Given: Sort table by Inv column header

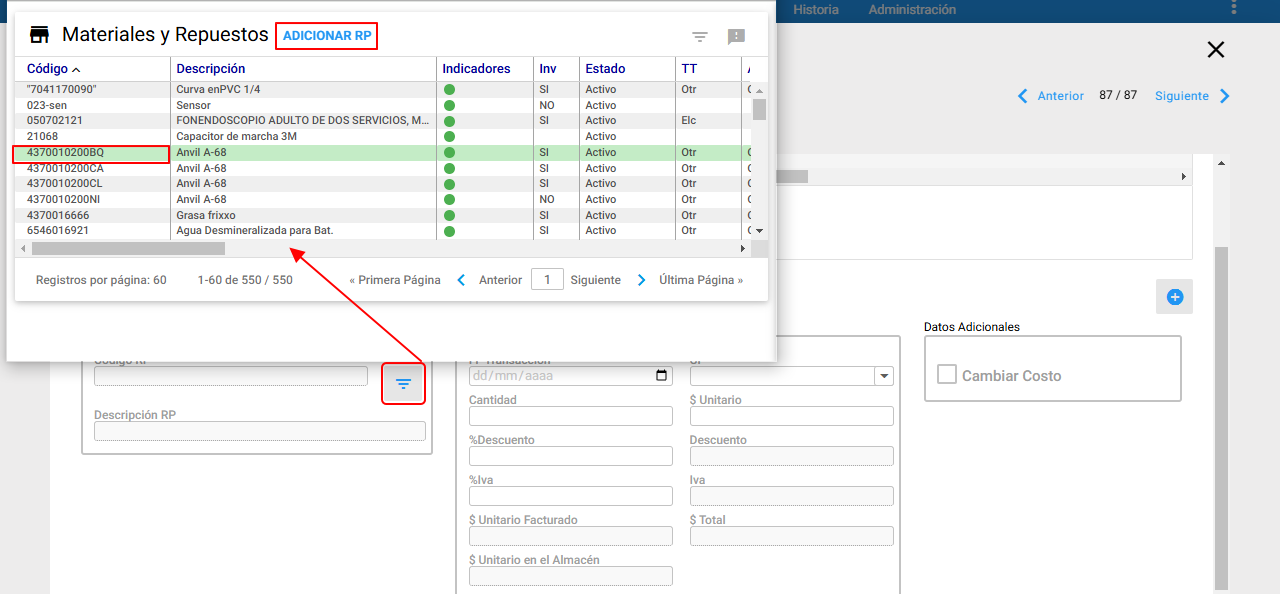Looking at the screenshot, I should pyautogui.click(x=548, y=69).
